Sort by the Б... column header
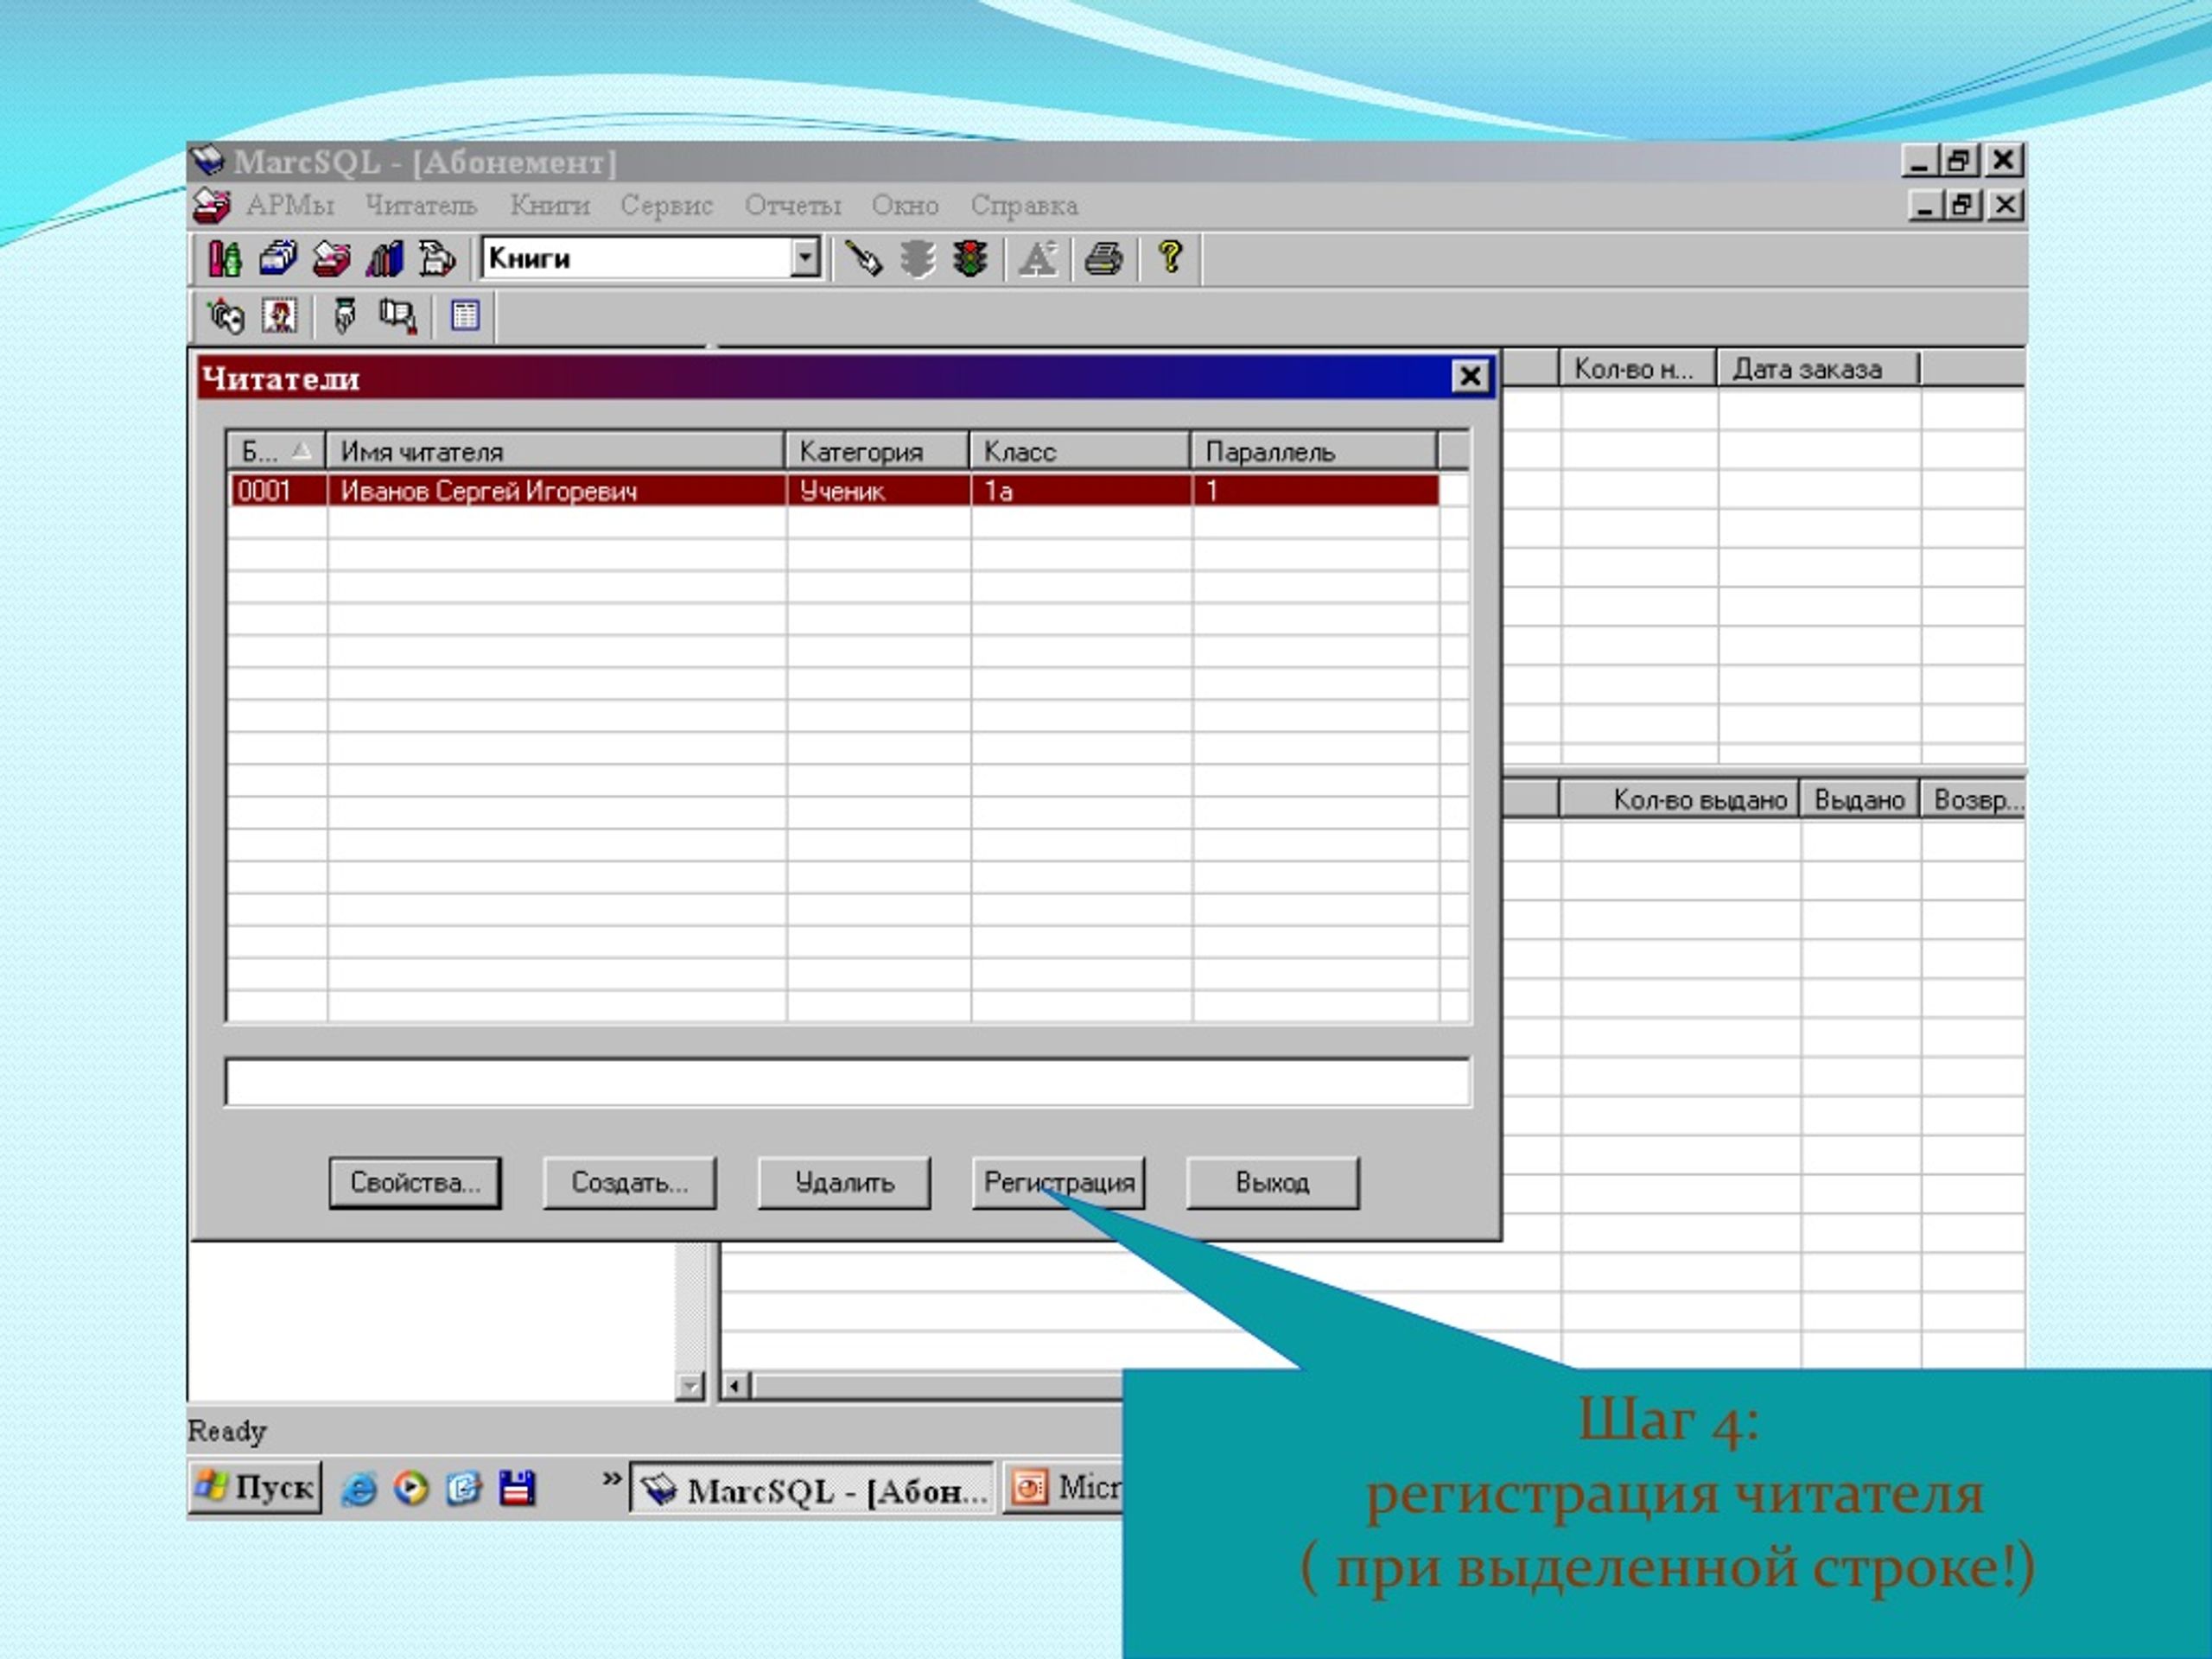The height and width of the screenshot is (1659, 2212). 276,451
